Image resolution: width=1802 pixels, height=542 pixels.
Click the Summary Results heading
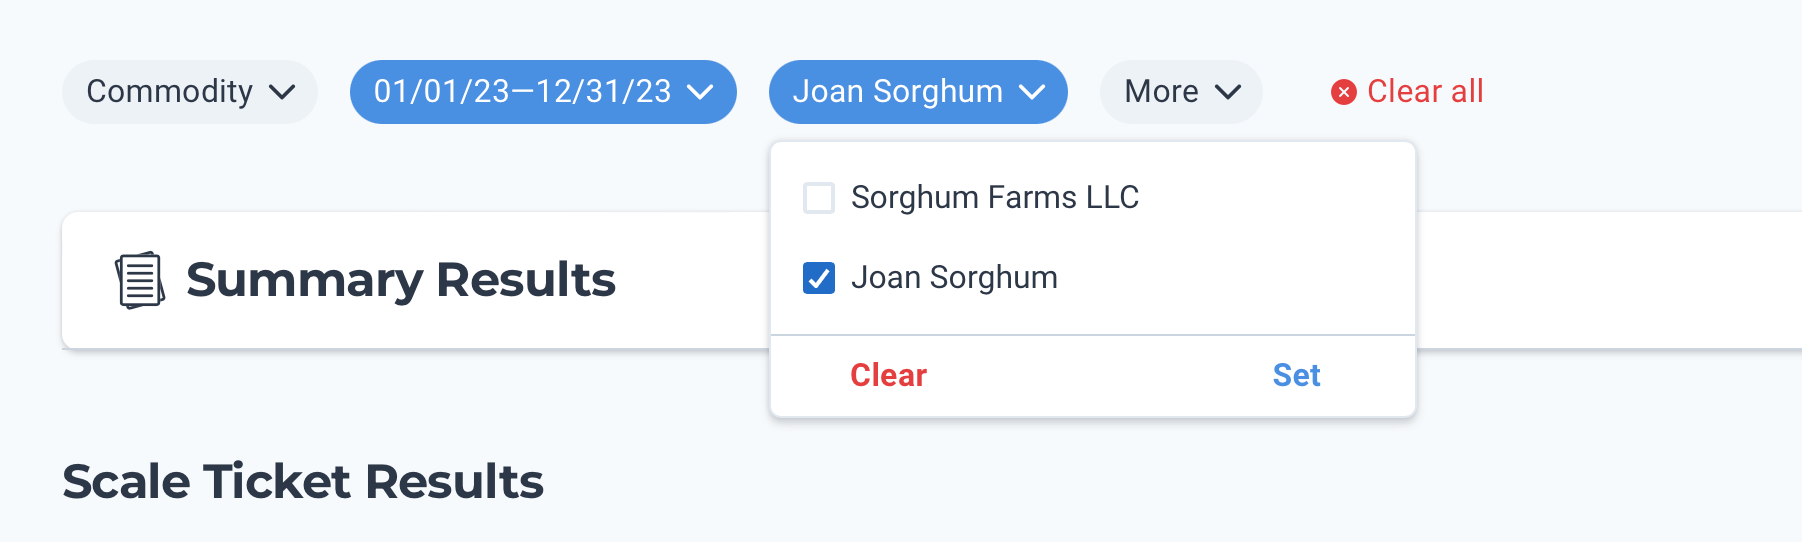[400, 280]
